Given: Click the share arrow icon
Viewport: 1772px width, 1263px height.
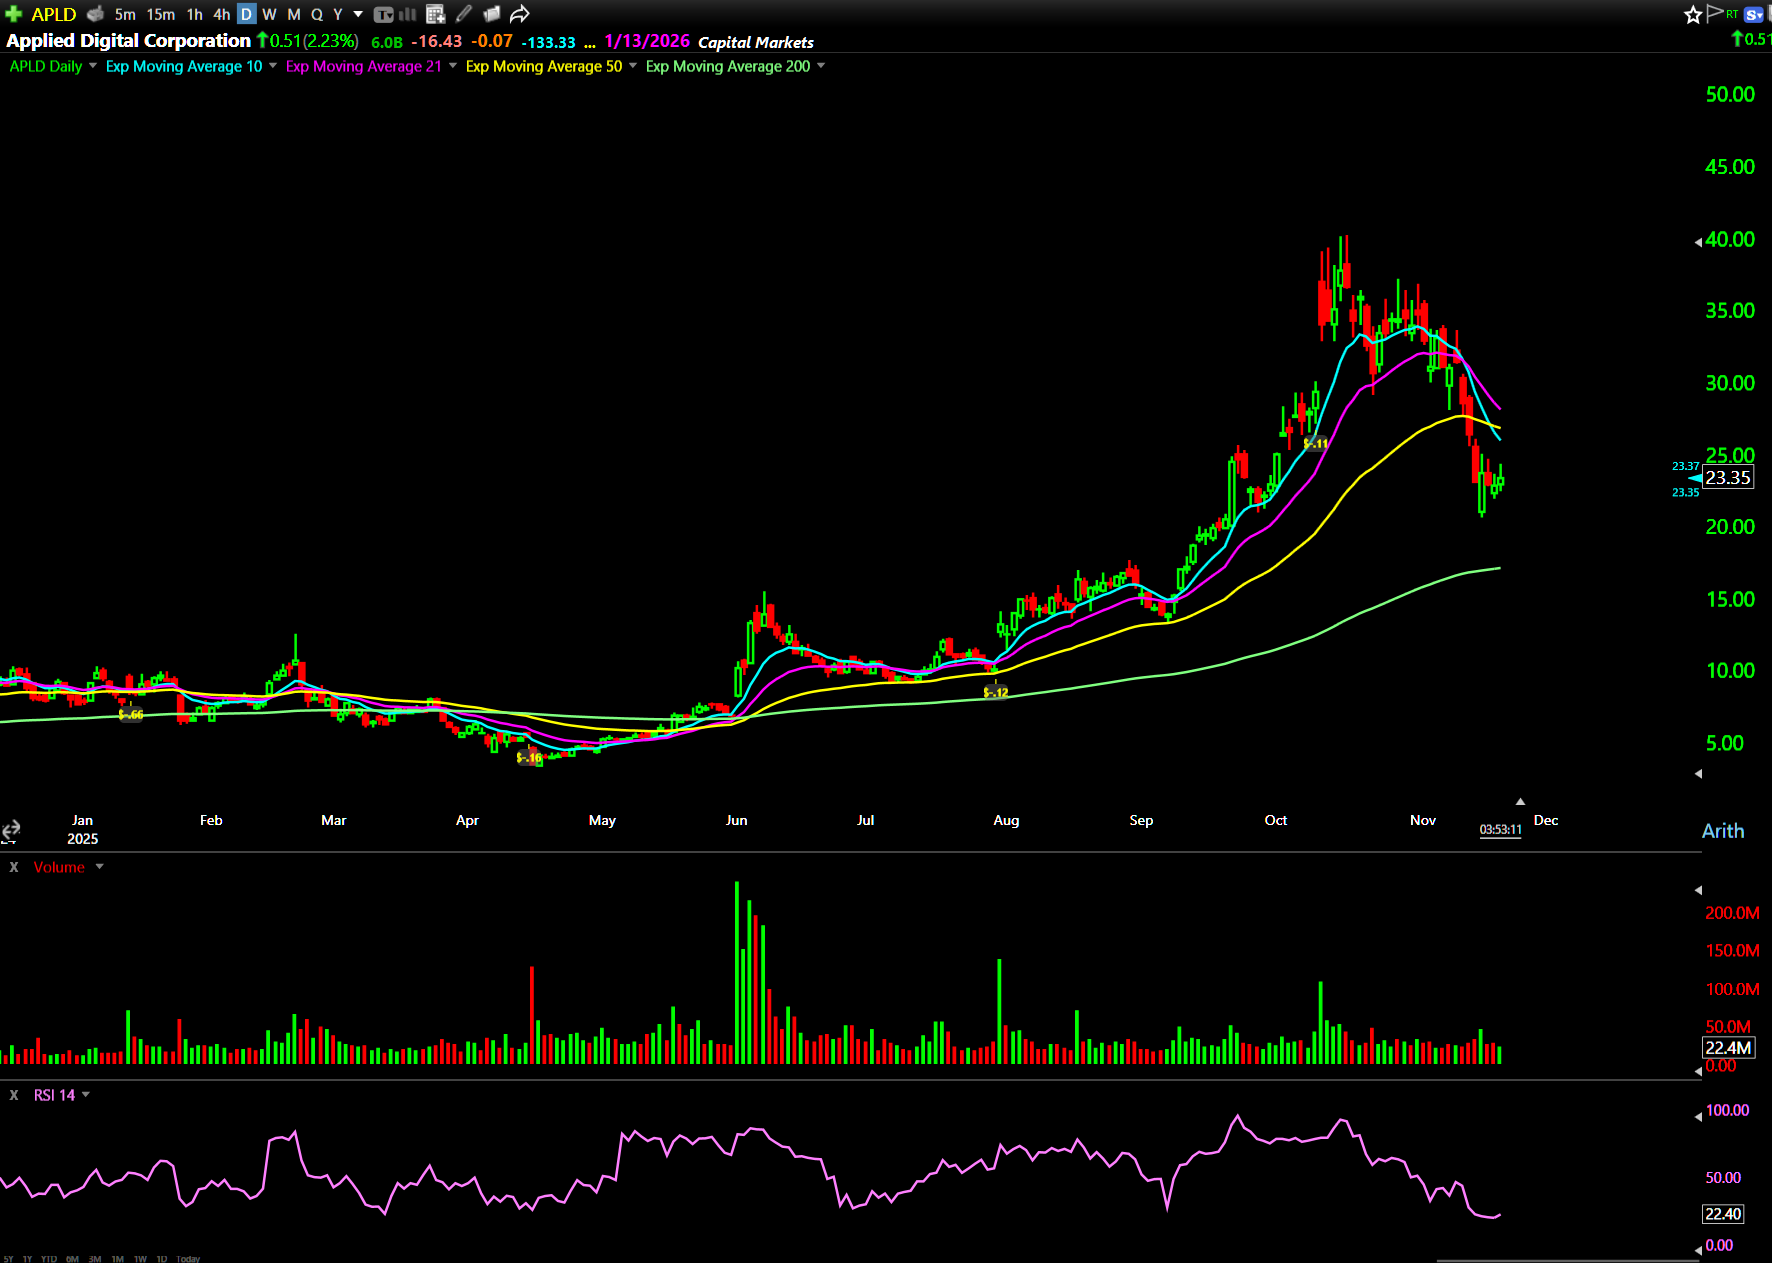Looking at the screenshot, I should (519, 14).
